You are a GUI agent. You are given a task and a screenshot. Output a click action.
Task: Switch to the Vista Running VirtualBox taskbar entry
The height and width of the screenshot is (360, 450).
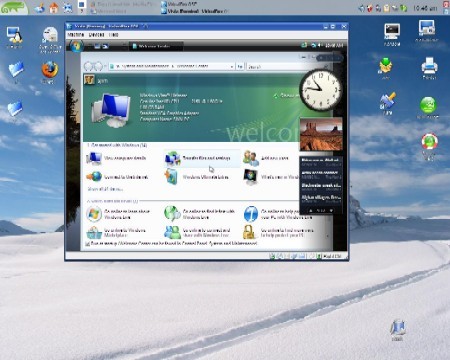click(195, 11)
